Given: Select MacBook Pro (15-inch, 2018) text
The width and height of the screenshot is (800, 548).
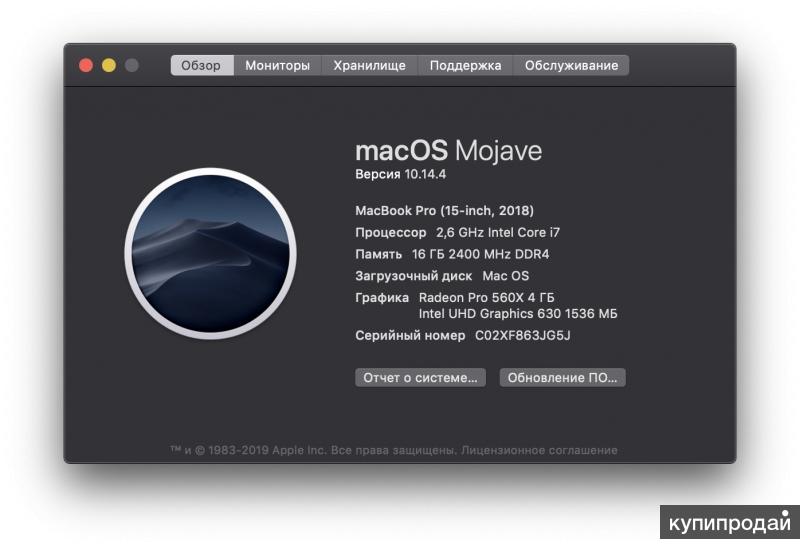Looking at the screenshot, I should point(444,211).
